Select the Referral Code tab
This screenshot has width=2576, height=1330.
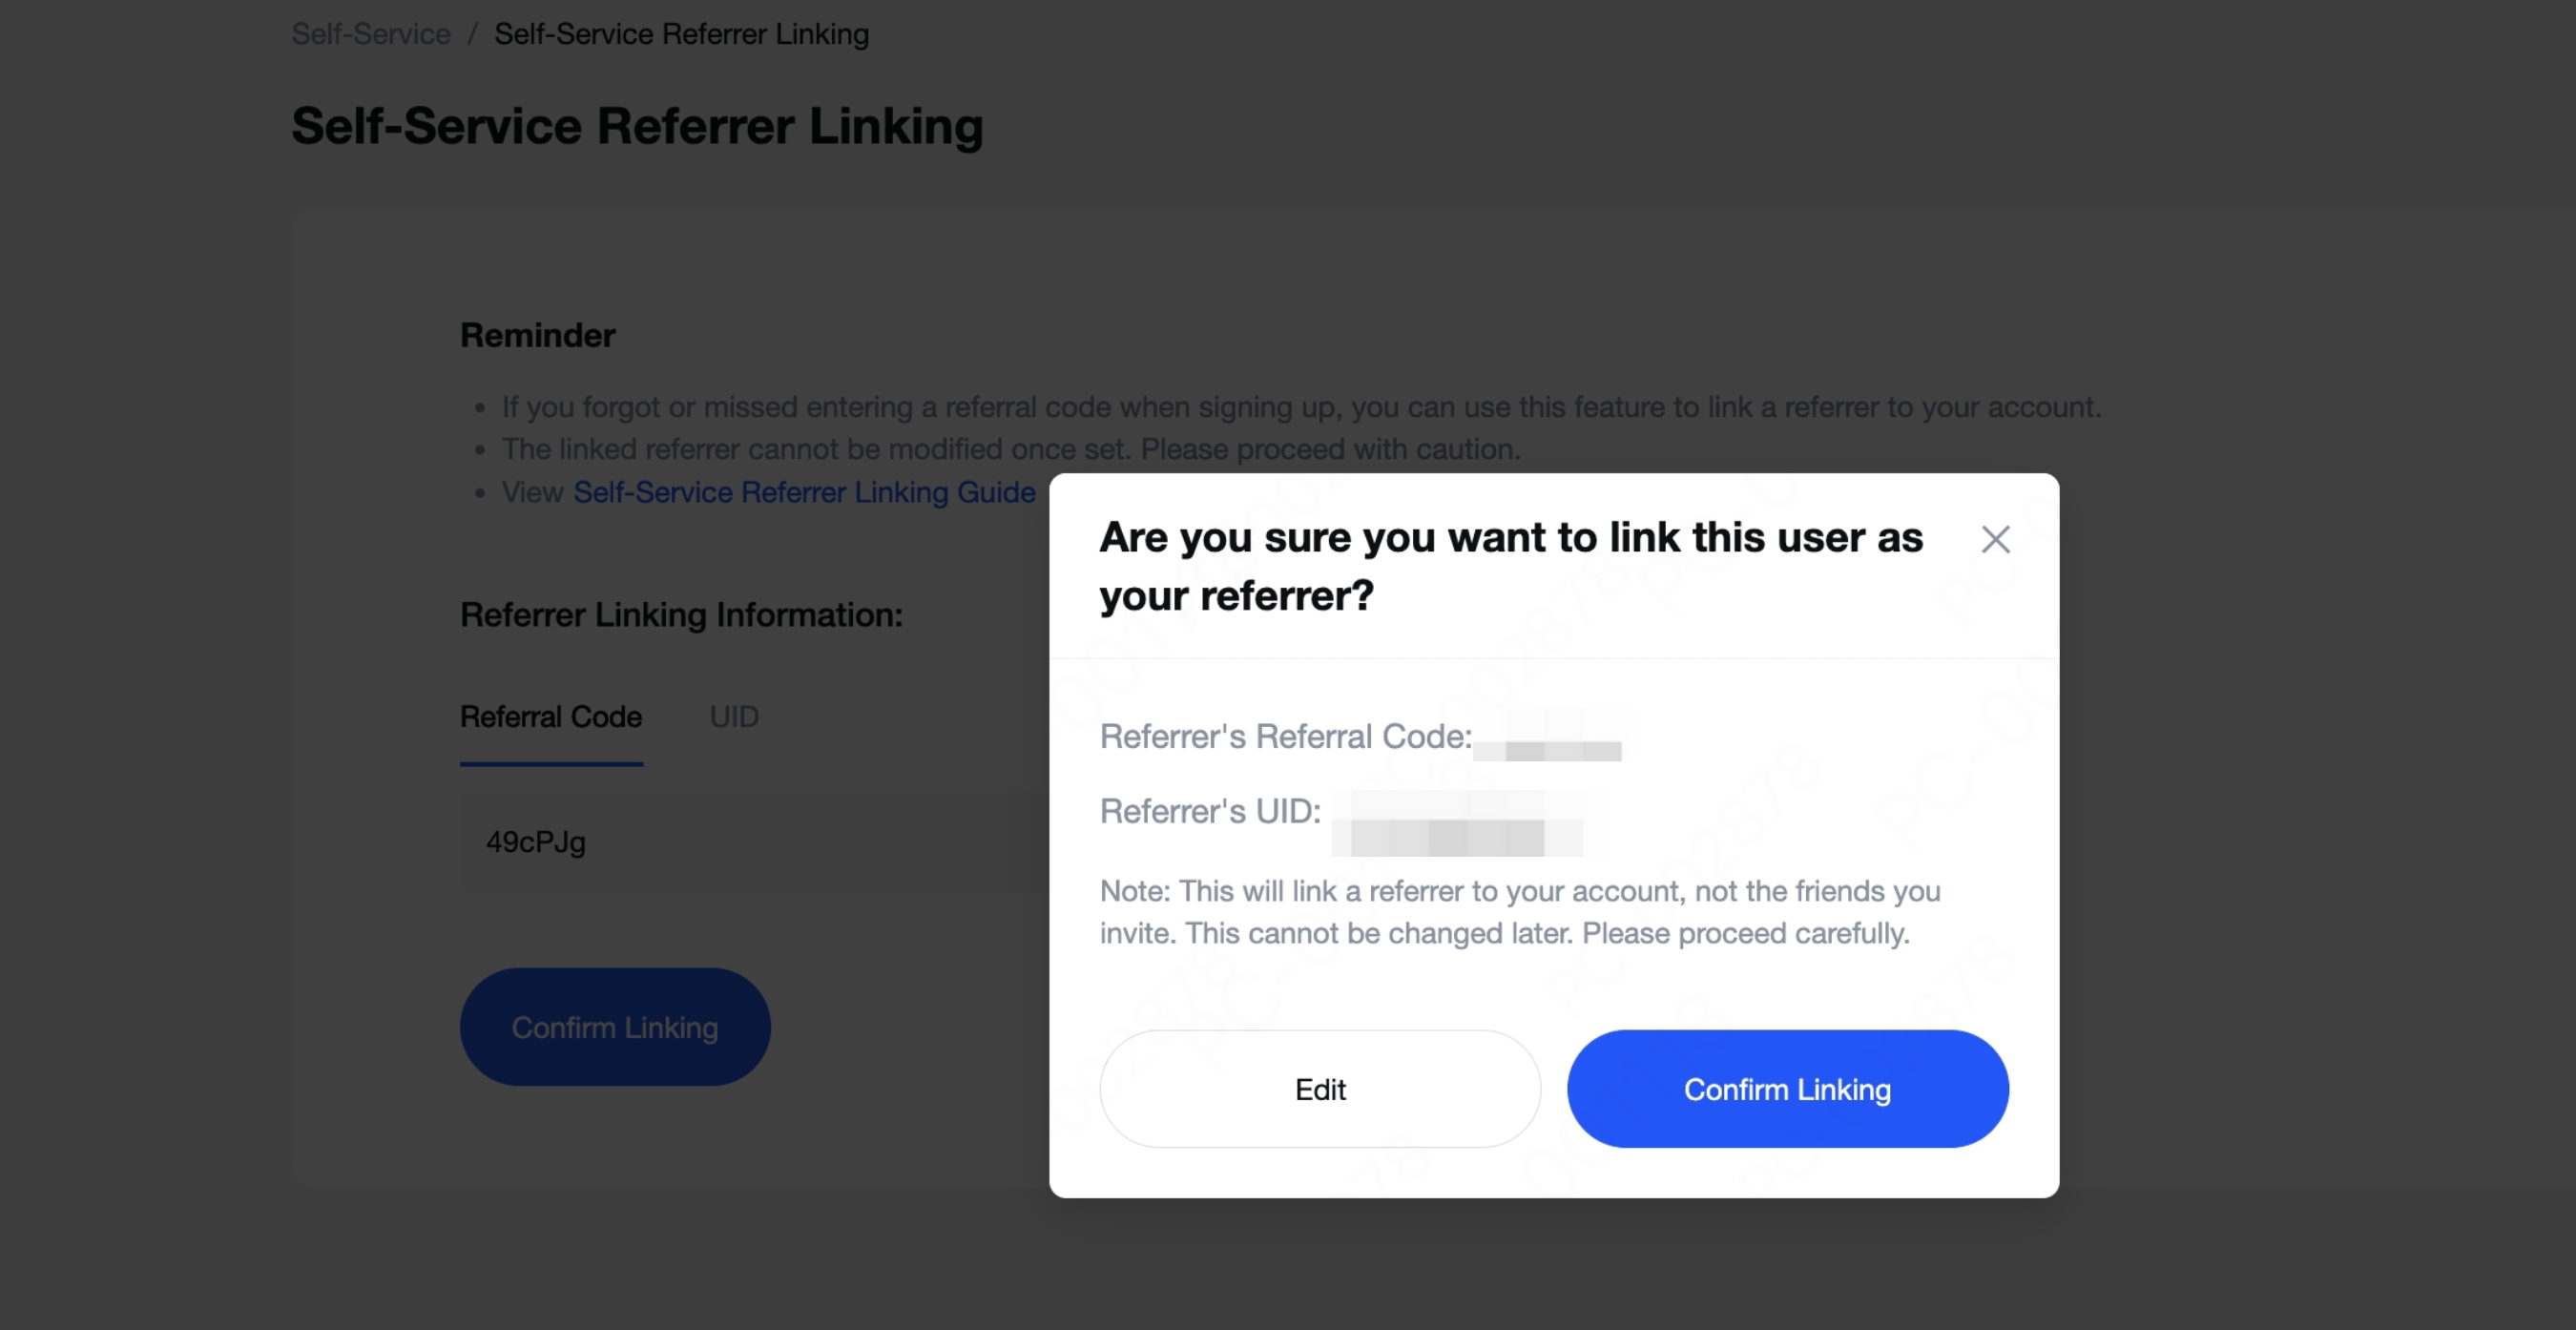[551, 717]
